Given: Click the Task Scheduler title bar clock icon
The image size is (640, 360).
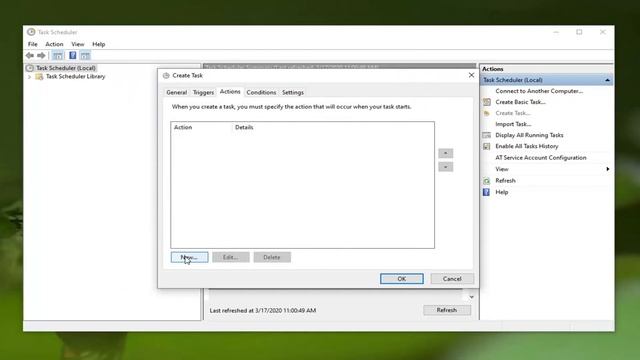Looking at the screenshot, I should [31, 32].
